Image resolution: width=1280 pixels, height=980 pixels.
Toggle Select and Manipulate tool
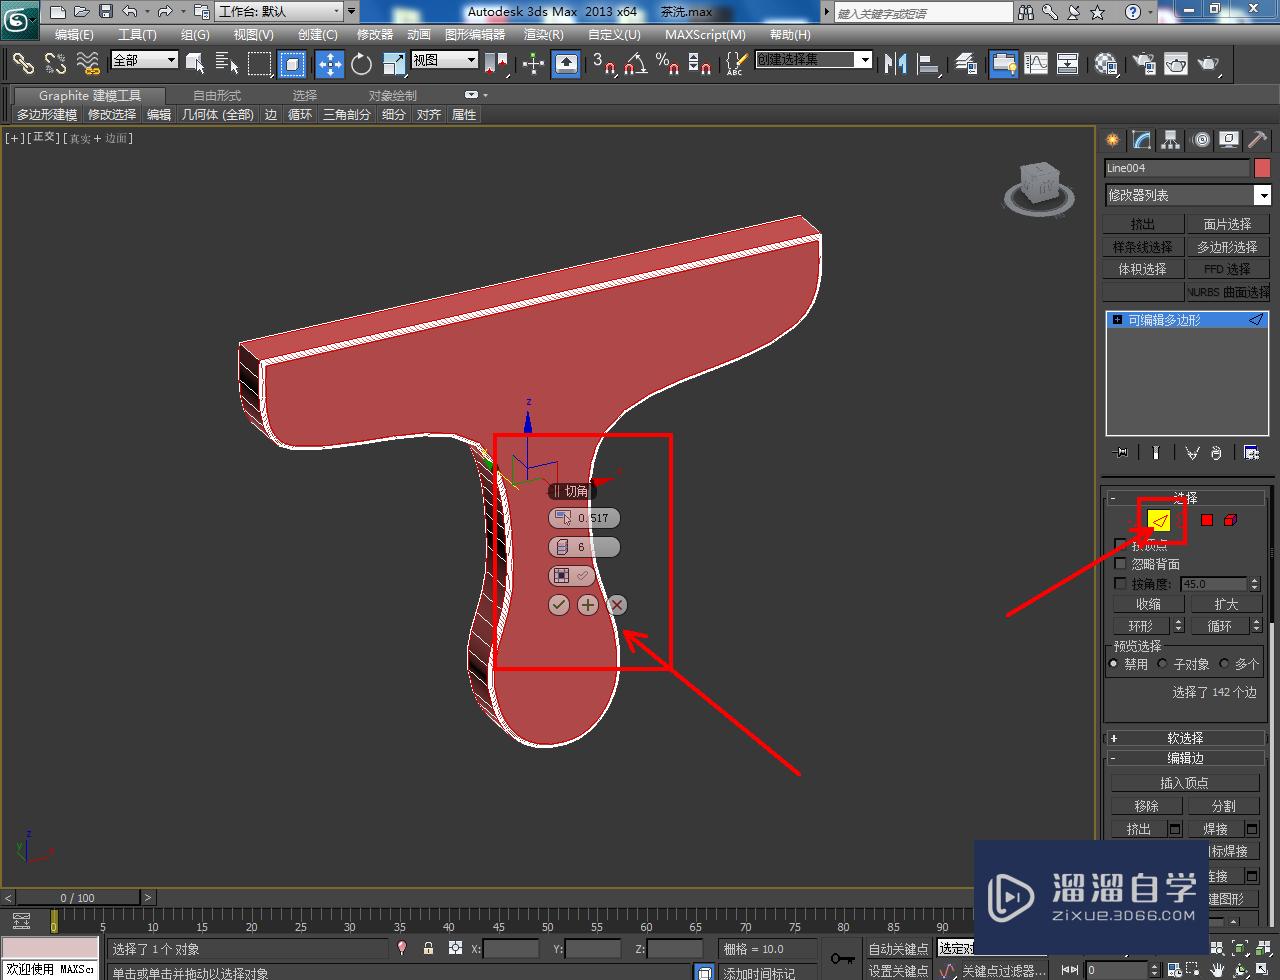point(533,64)
